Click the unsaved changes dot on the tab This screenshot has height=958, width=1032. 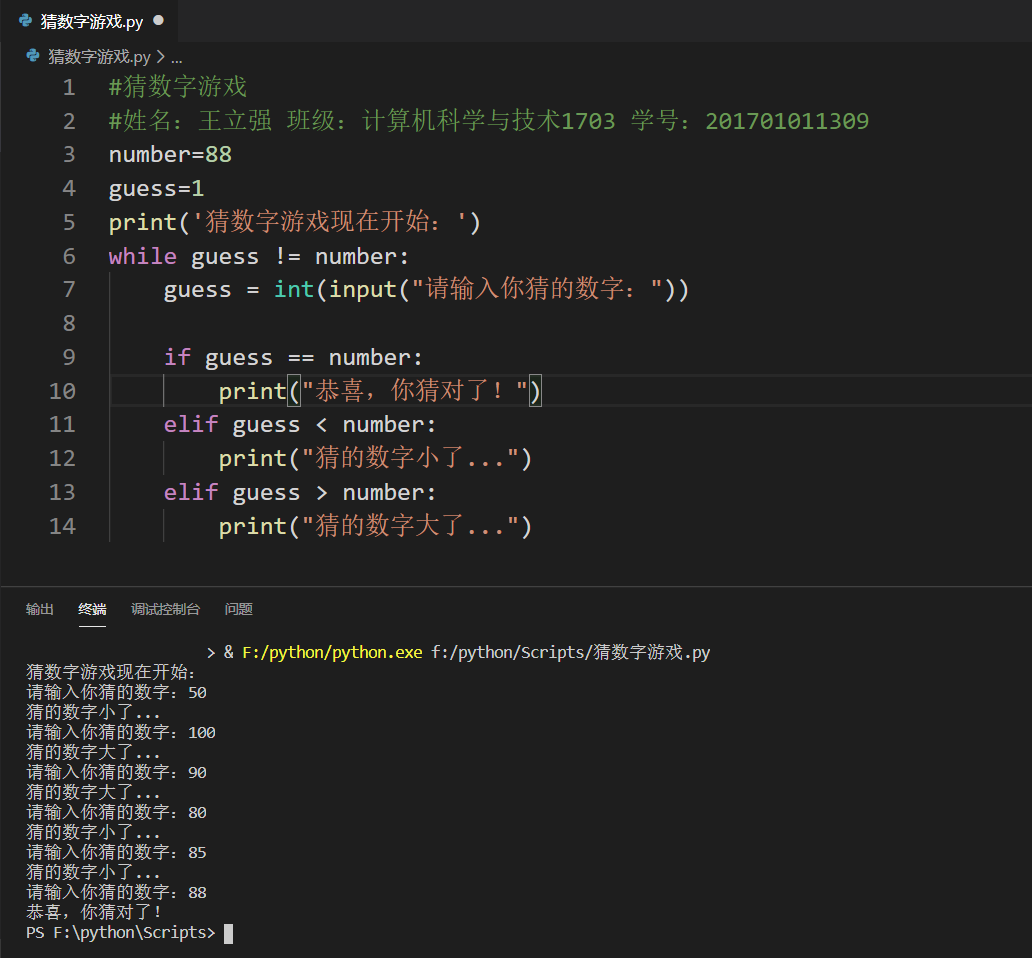[160, 19]
